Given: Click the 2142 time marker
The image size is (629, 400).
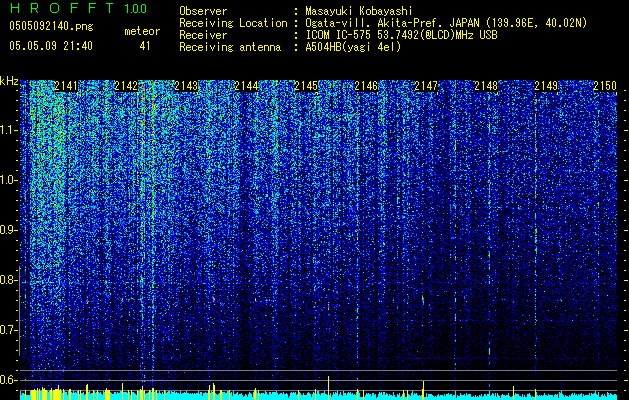Looking at the screenshot, I should click(126, 86).
